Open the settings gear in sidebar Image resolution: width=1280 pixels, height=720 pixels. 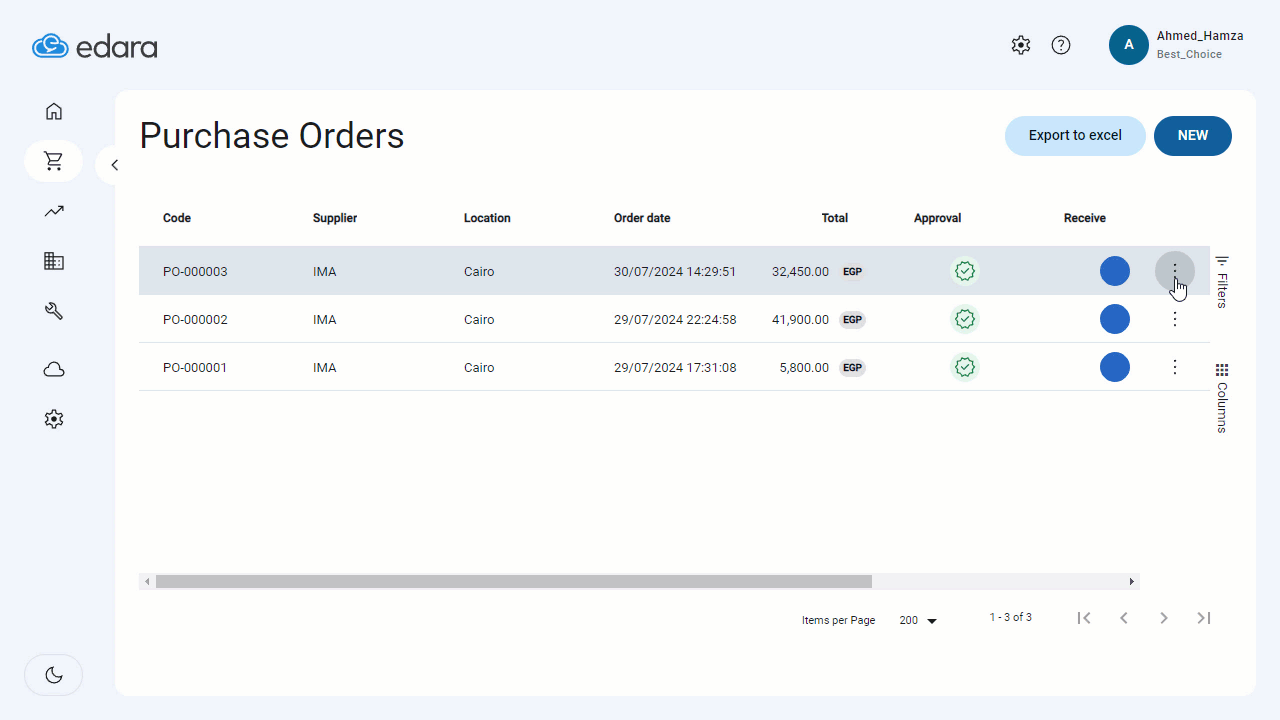(x=54, y=420)
